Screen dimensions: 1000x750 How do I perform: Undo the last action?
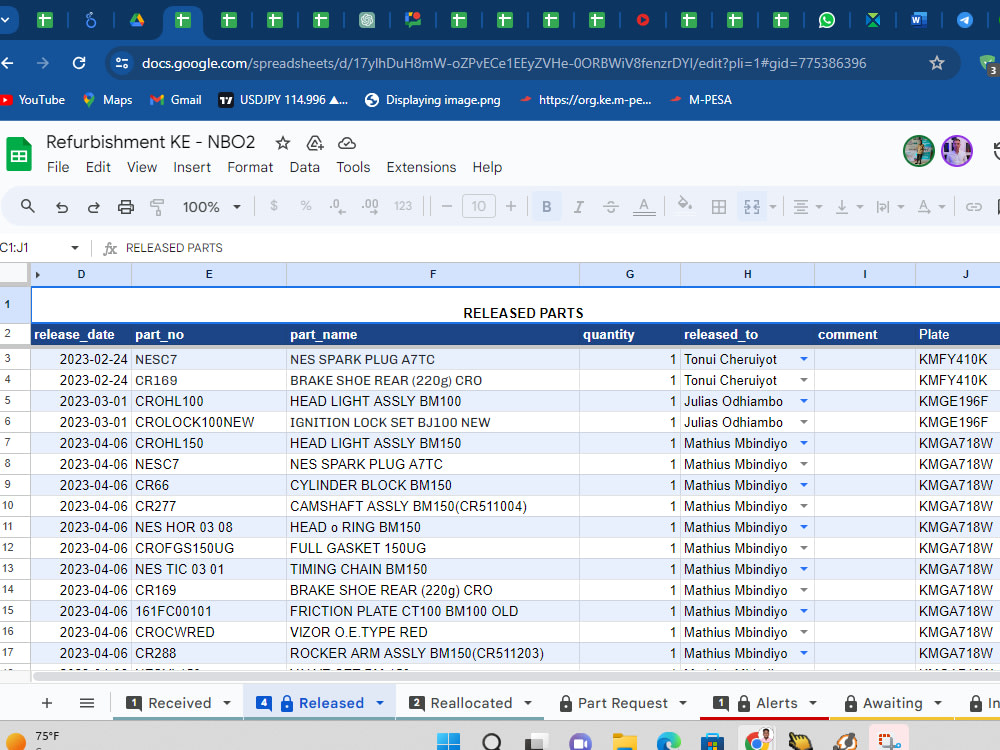pos(61,207)
